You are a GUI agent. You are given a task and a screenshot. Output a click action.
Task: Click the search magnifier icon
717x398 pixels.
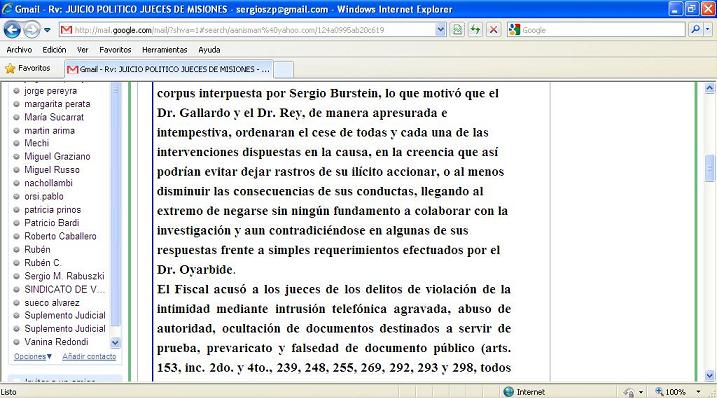(696, 30)
